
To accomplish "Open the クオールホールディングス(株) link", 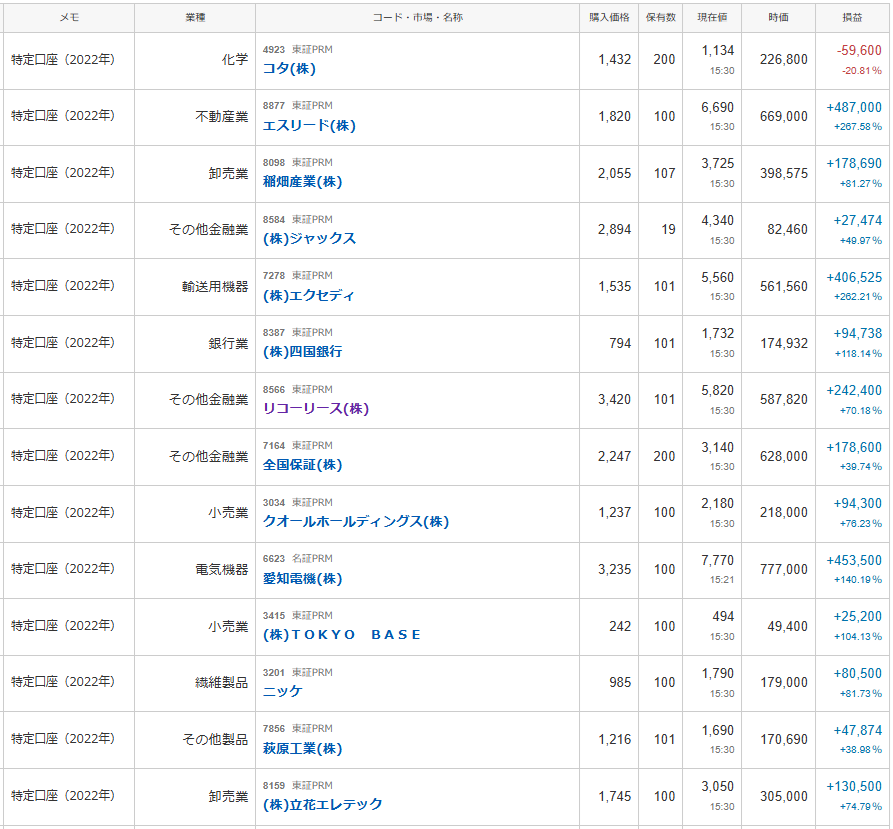I will [355, 522].
